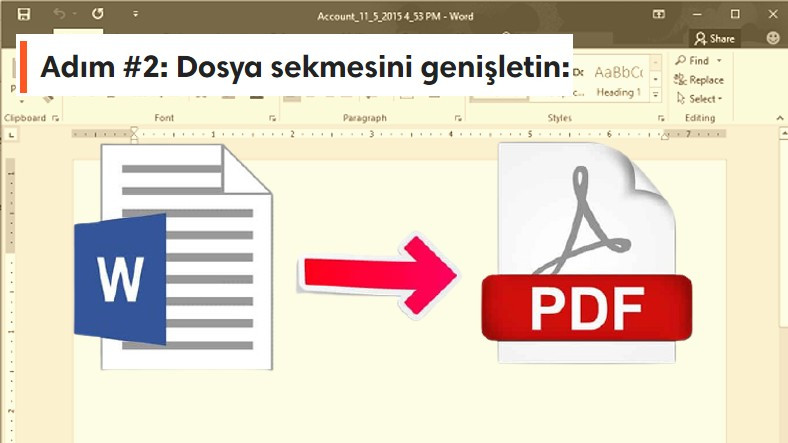Open the Clipboard pane launcher
This screenshot has width=788, height=443.
54,118
